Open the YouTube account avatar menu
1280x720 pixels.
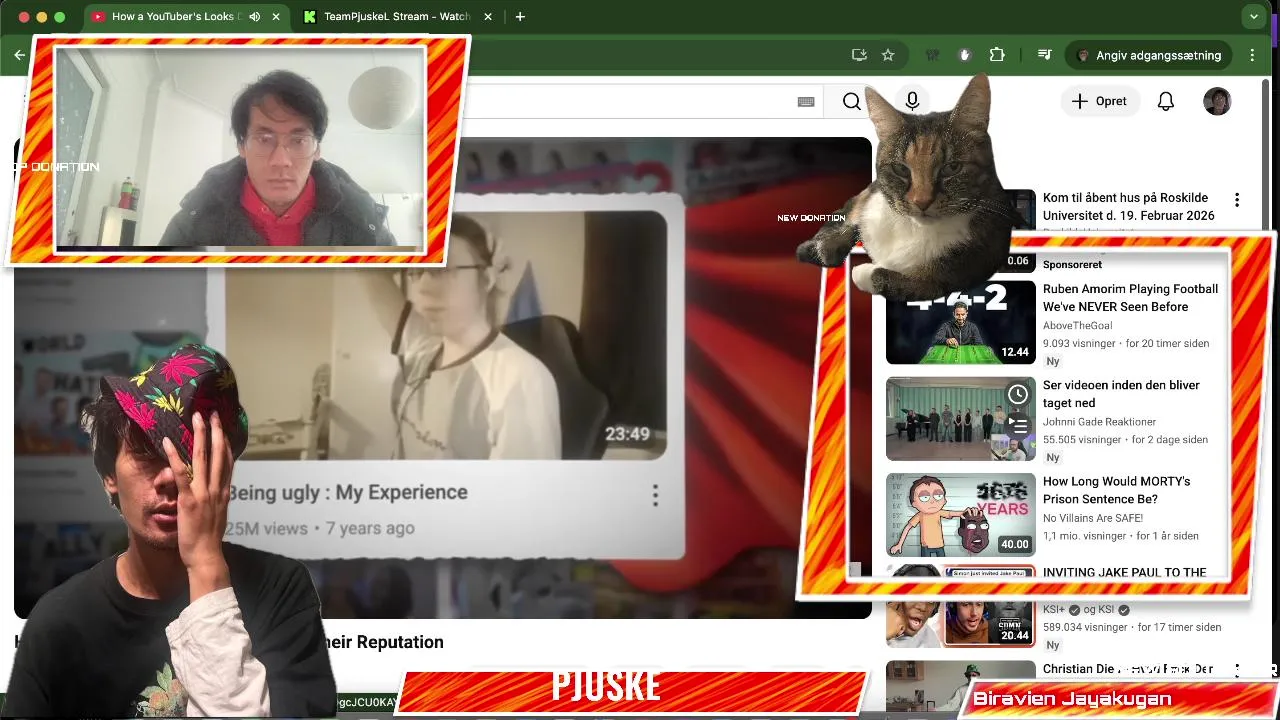click(1217, 101)
